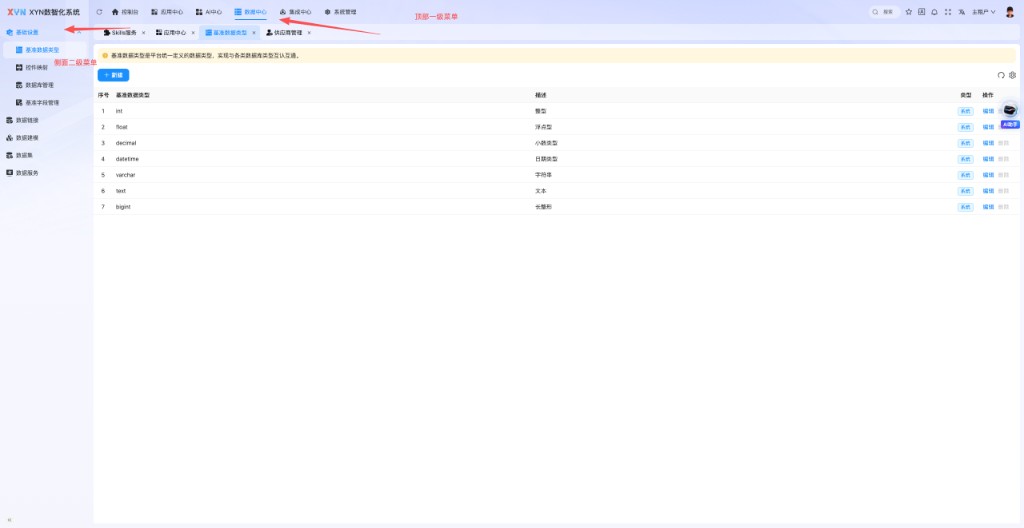Screen dimensions: 1024x528
Task: Click the delete link in the decimal row
Action: [x=1004, y=143]
